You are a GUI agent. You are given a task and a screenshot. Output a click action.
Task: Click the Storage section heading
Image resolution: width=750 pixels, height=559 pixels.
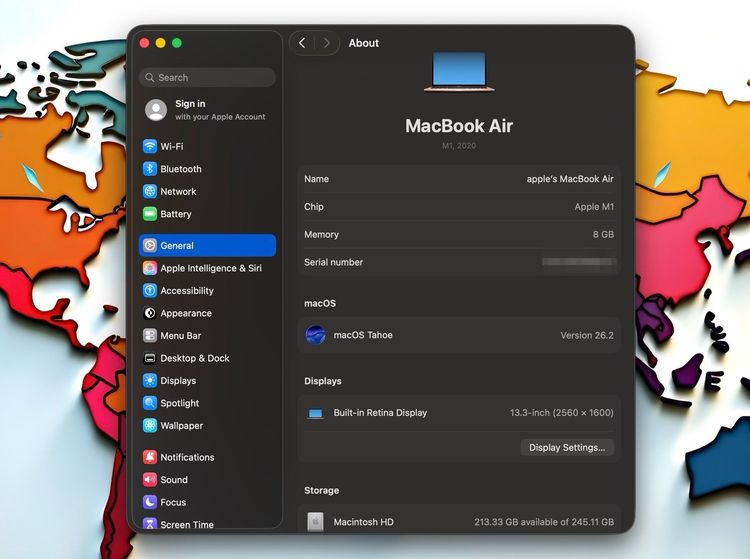pos(321,490)
